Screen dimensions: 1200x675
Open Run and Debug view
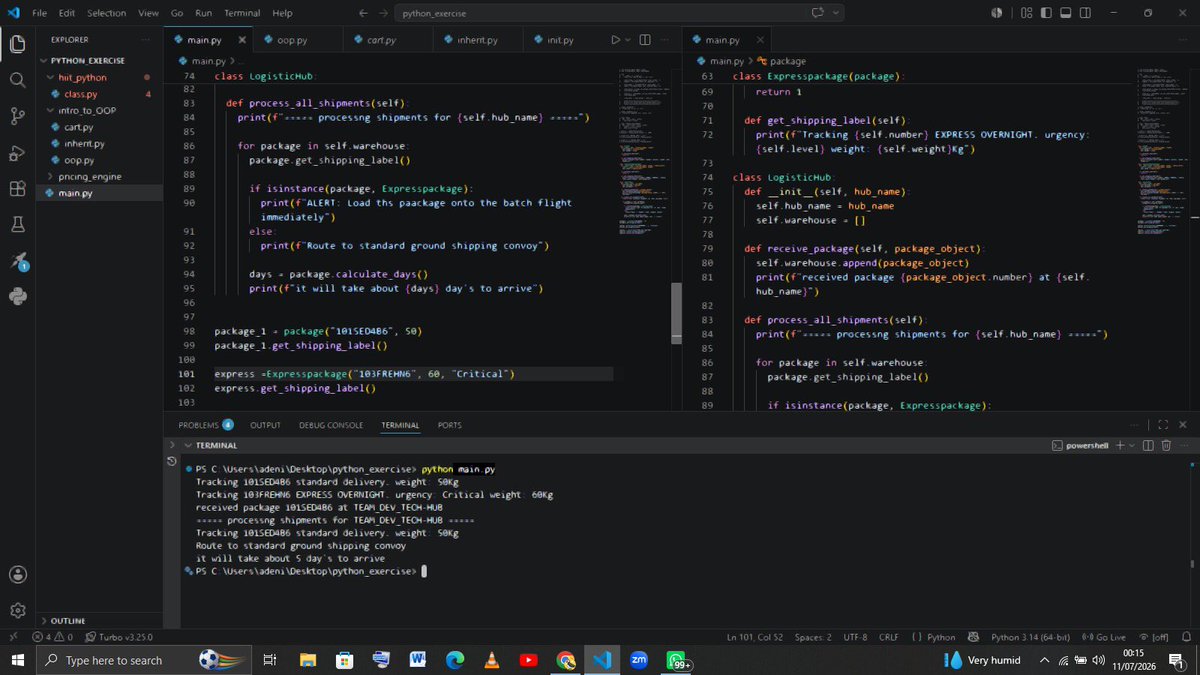point(17,153)
